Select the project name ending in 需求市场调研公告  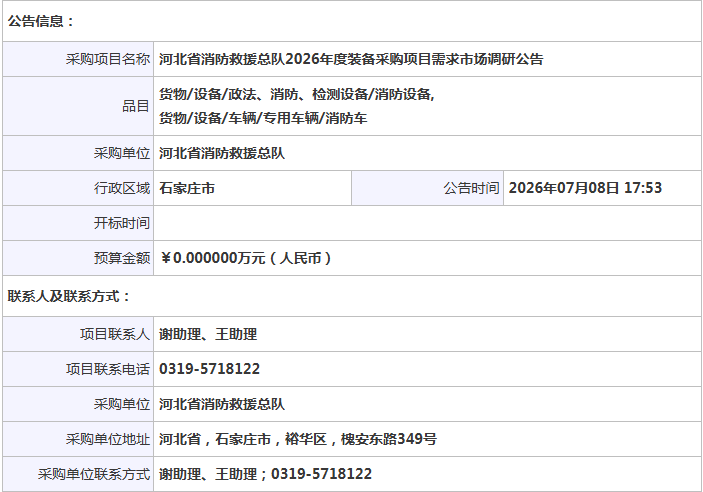pyautogui.click(x=351, y=59)
